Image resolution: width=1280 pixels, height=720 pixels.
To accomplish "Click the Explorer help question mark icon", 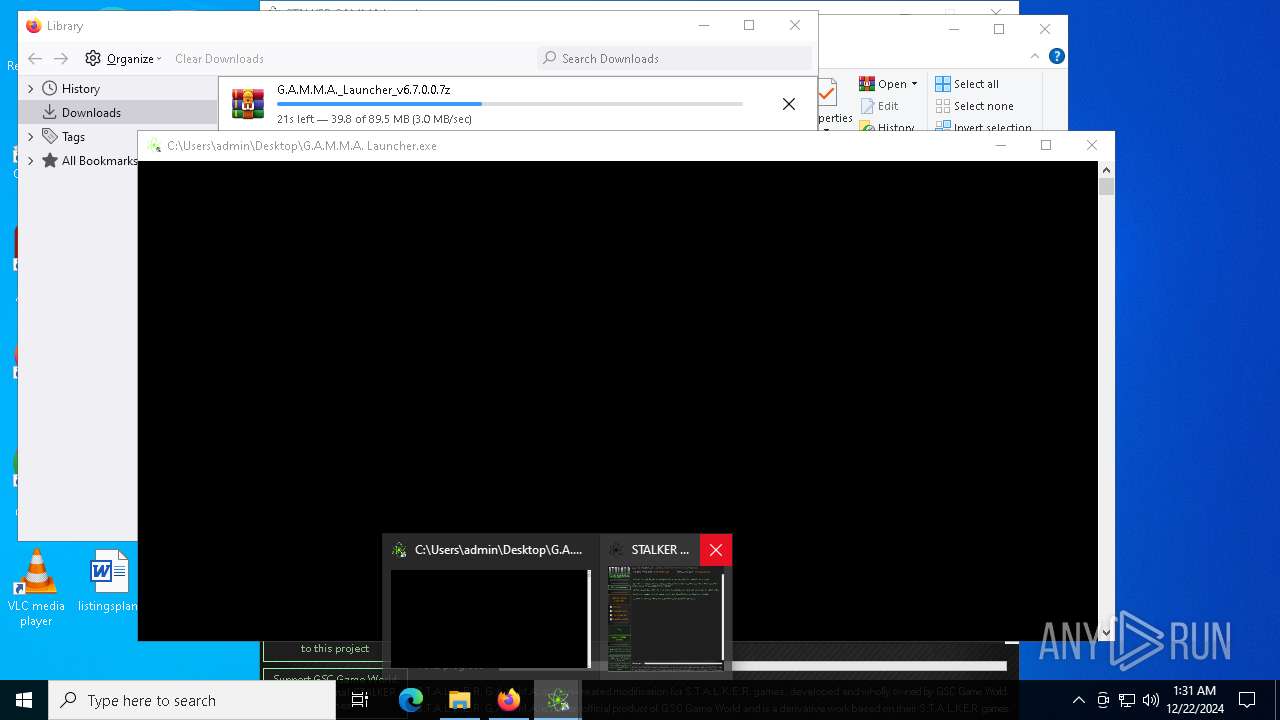I will (1056, 57).
